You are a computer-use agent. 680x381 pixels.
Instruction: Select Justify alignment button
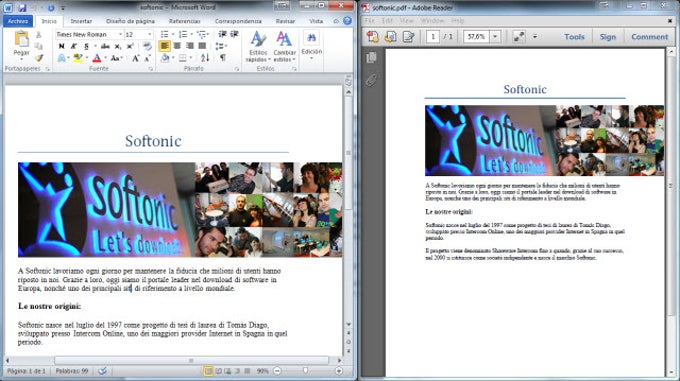point(202,46)
